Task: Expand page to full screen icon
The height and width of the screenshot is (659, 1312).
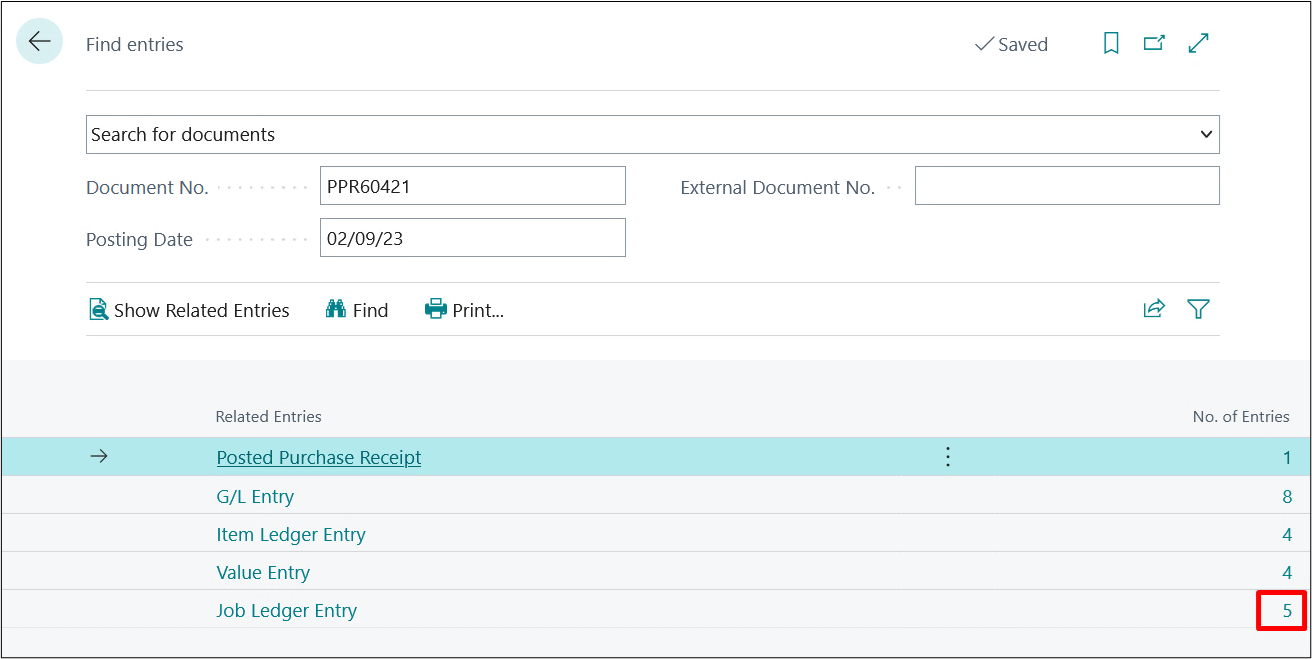Action: point(1198,43)
